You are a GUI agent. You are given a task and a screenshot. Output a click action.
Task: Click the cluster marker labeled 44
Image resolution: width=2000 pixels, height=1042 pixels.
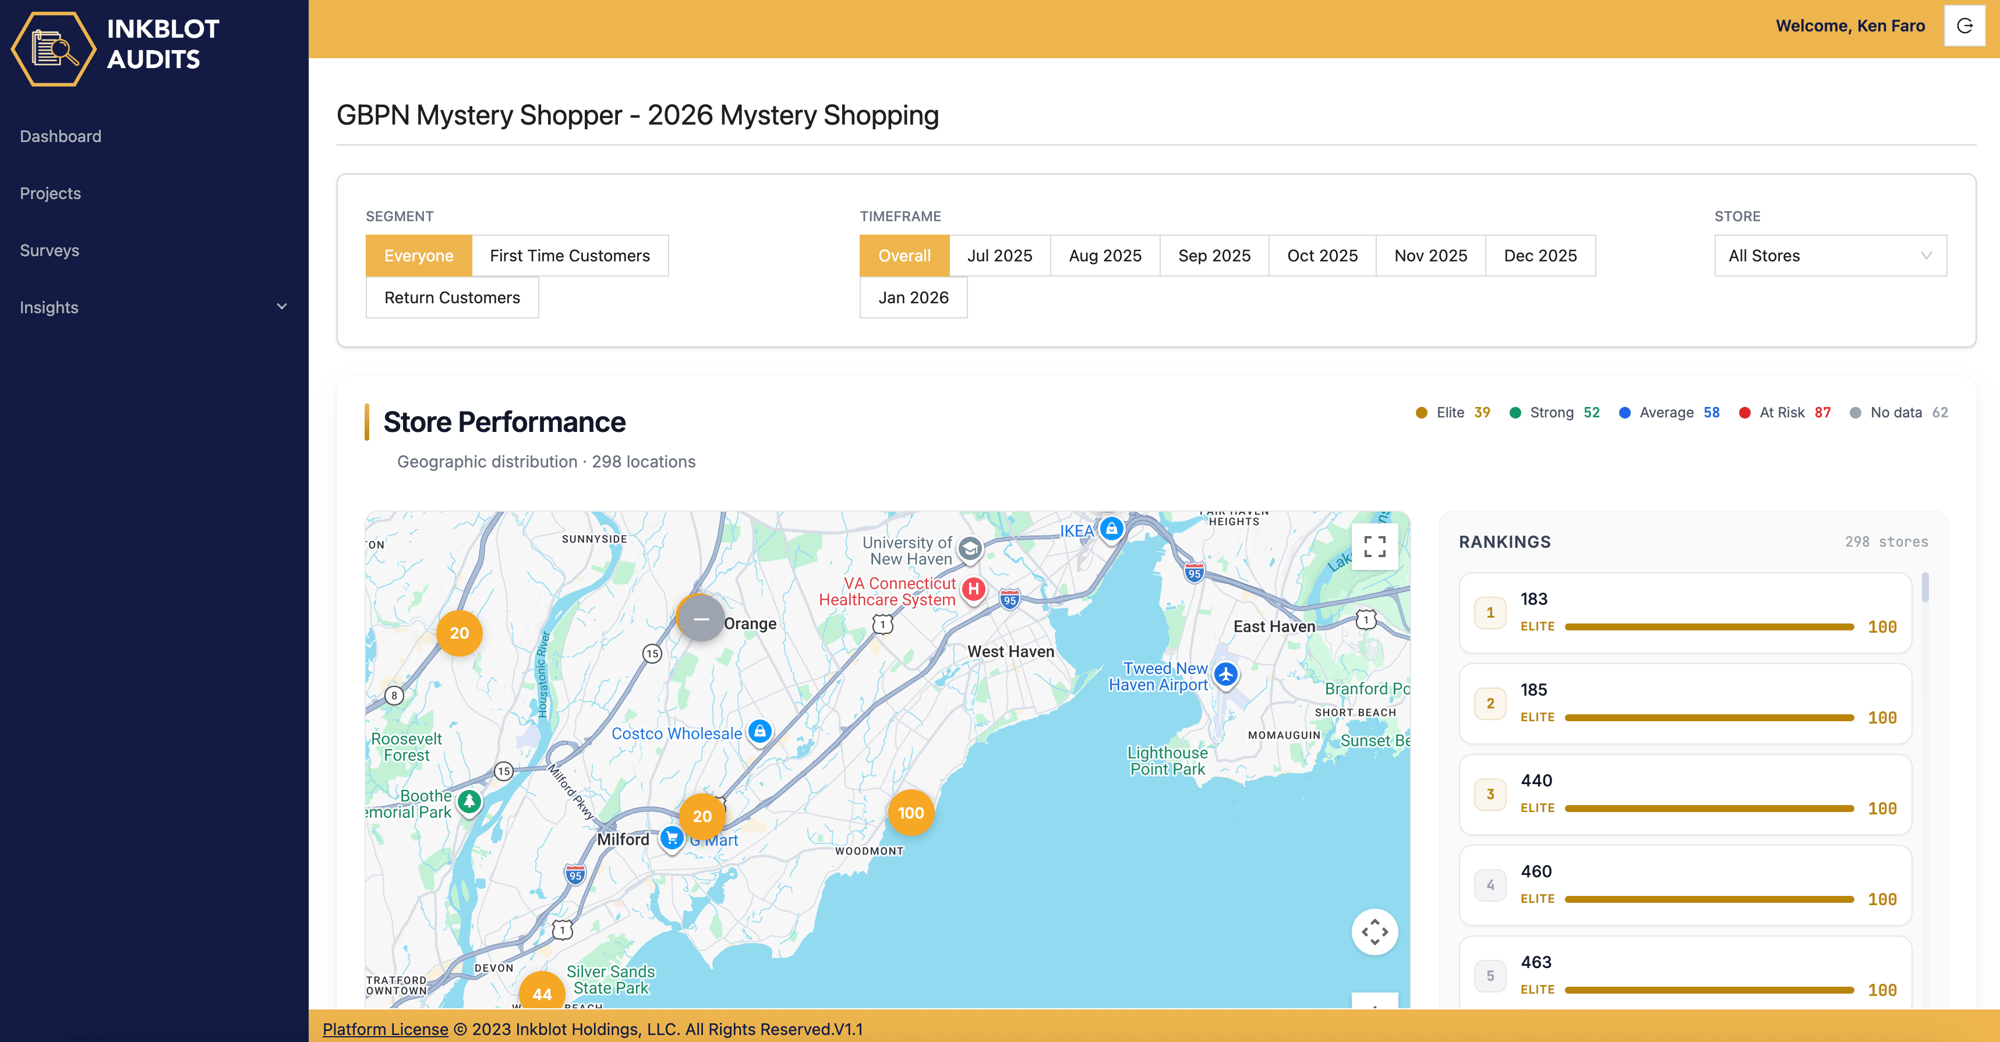(x=542, y=993)
